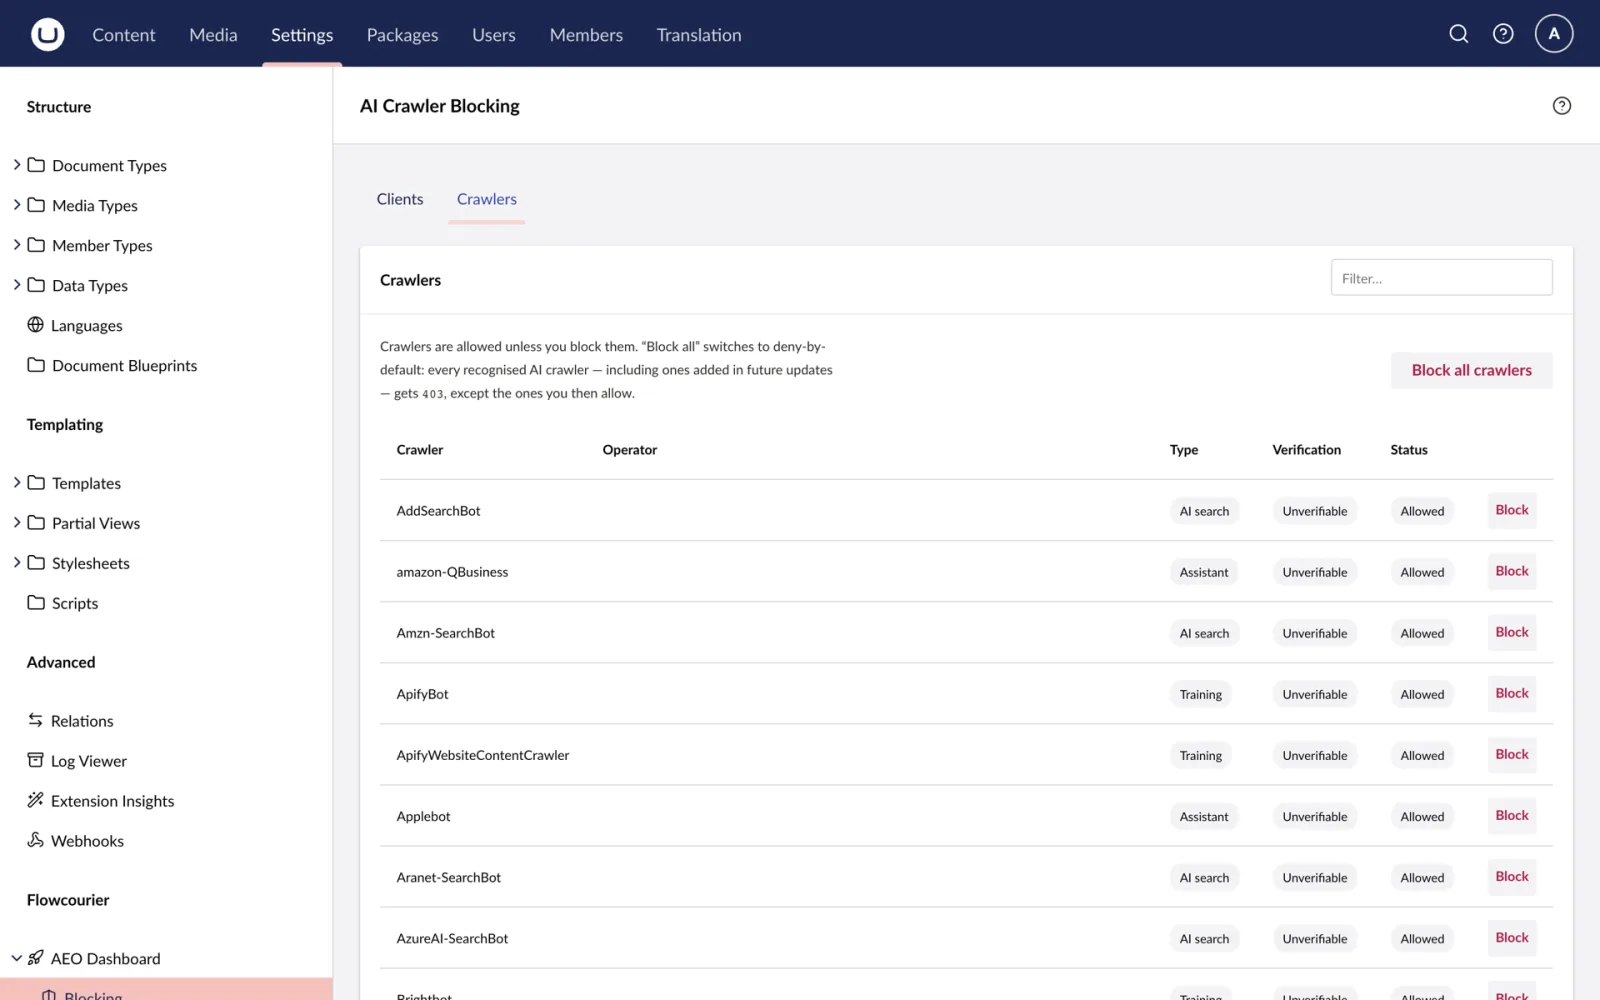Click the Webhooks icon
Image resolution: width=1600 pixels, height=1000 pixels.
click(x=36, y=840)
